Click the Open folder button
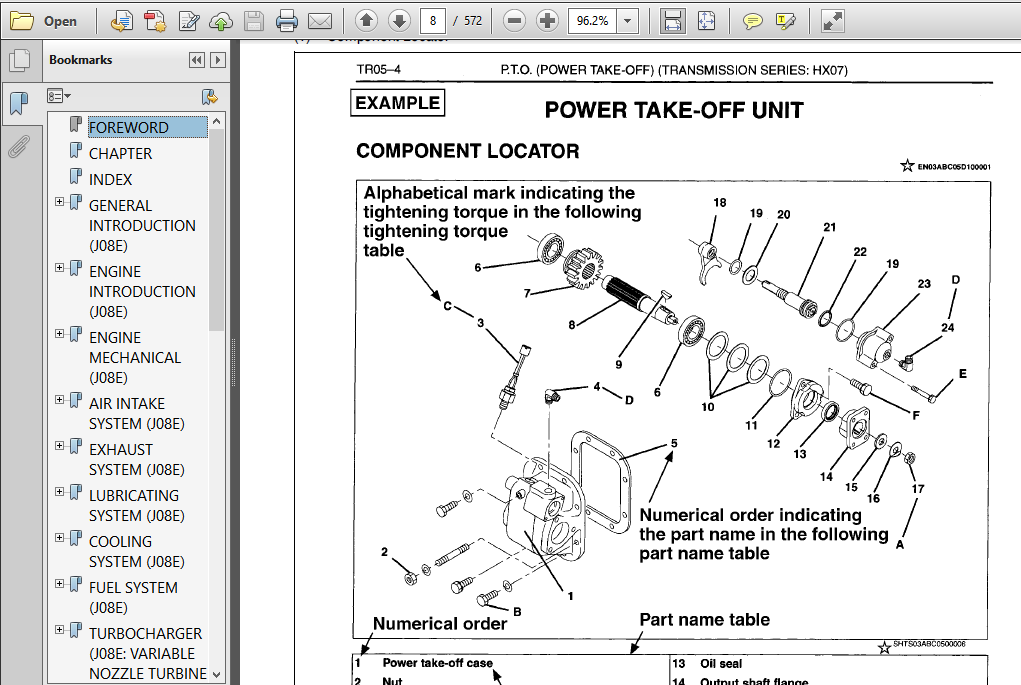This screenshot has height=685, width=1021. coord(44,21)
